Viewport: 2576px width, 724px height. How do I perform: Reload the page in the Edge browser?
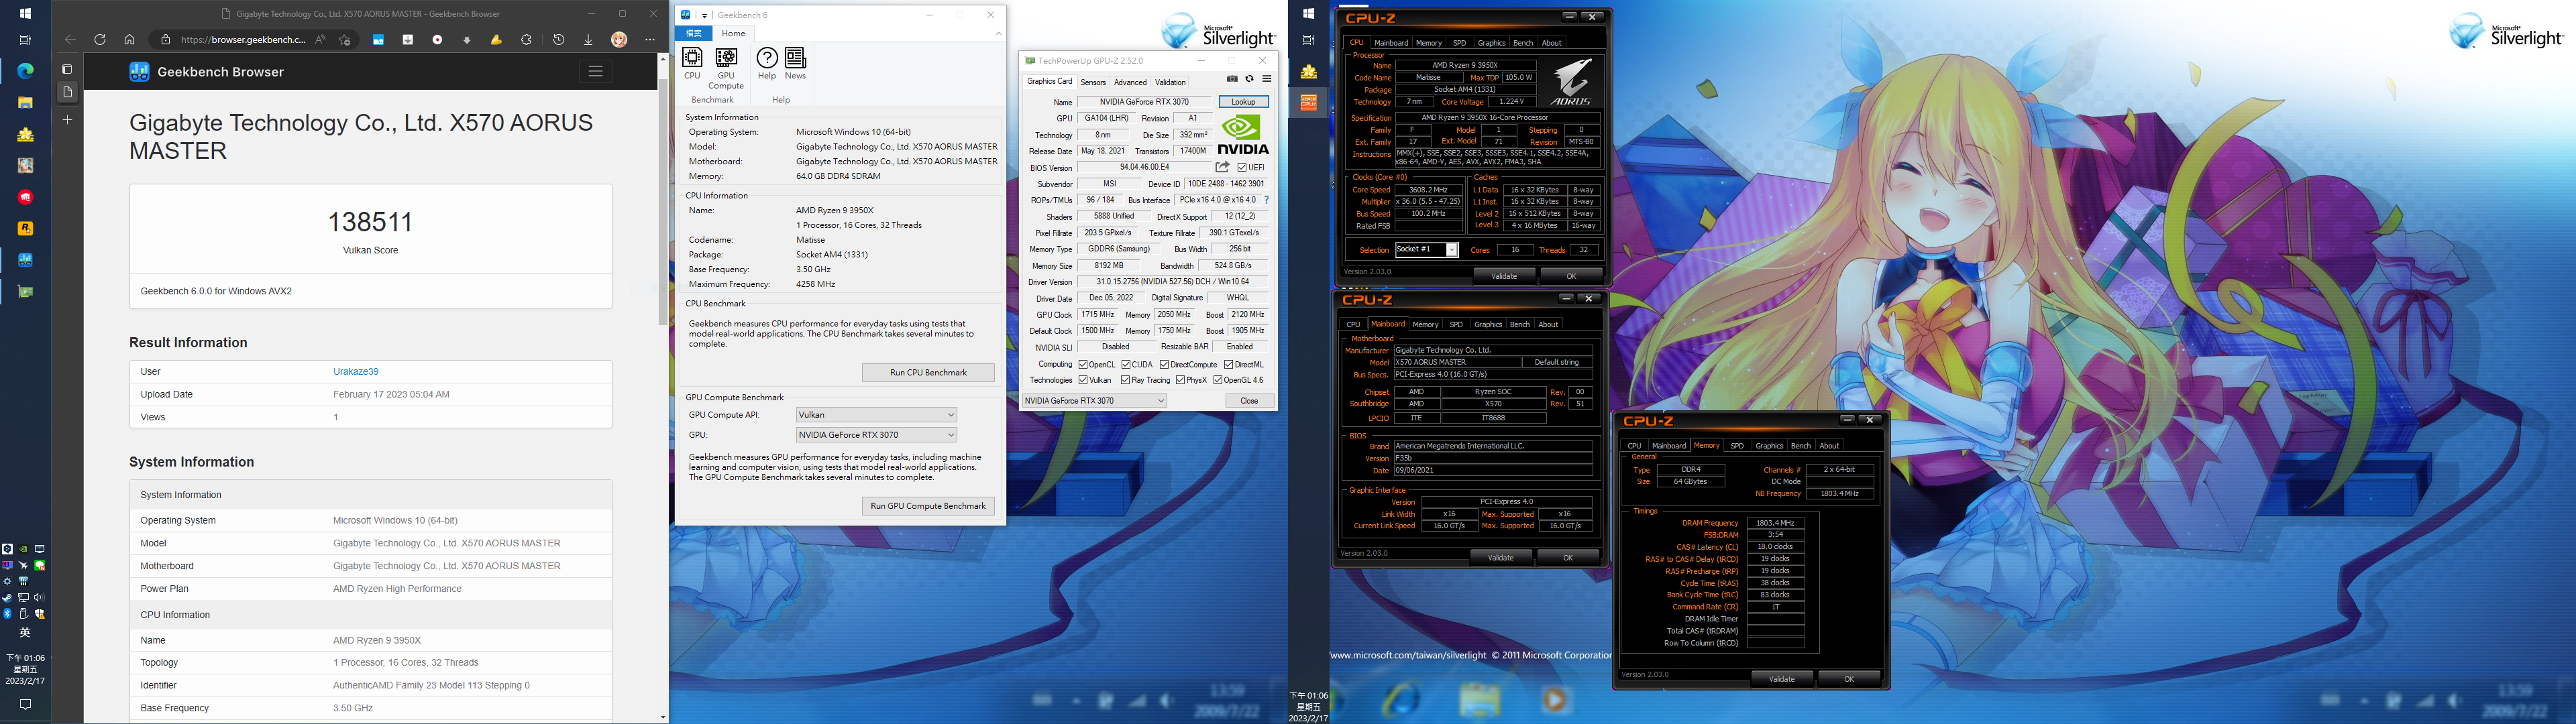click(x=100, y=40)
